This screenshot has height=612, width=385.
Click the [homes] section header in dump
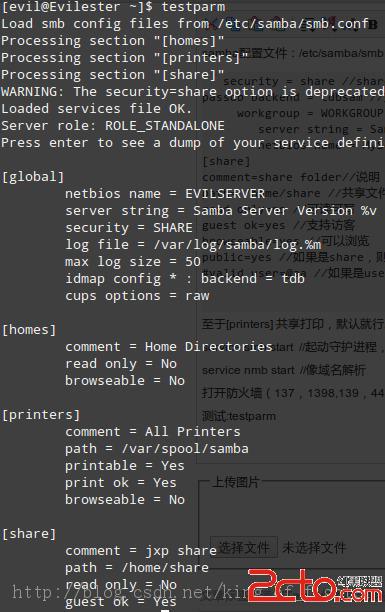click(x=29, y=330)
